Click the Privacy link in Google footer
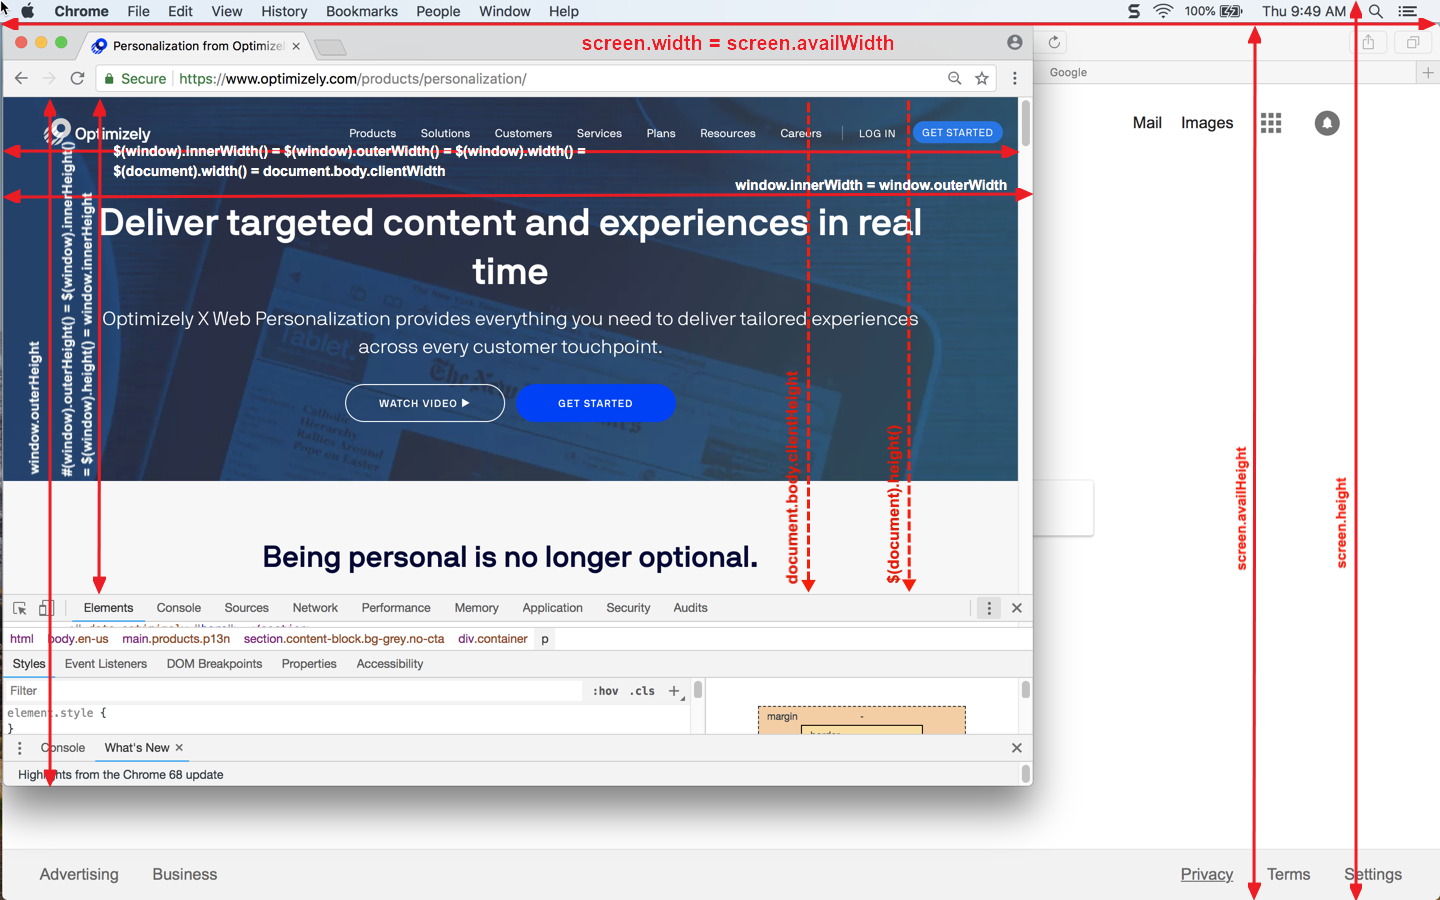1440x900 pixels. pyautogui.click(x=1207, y=874)
